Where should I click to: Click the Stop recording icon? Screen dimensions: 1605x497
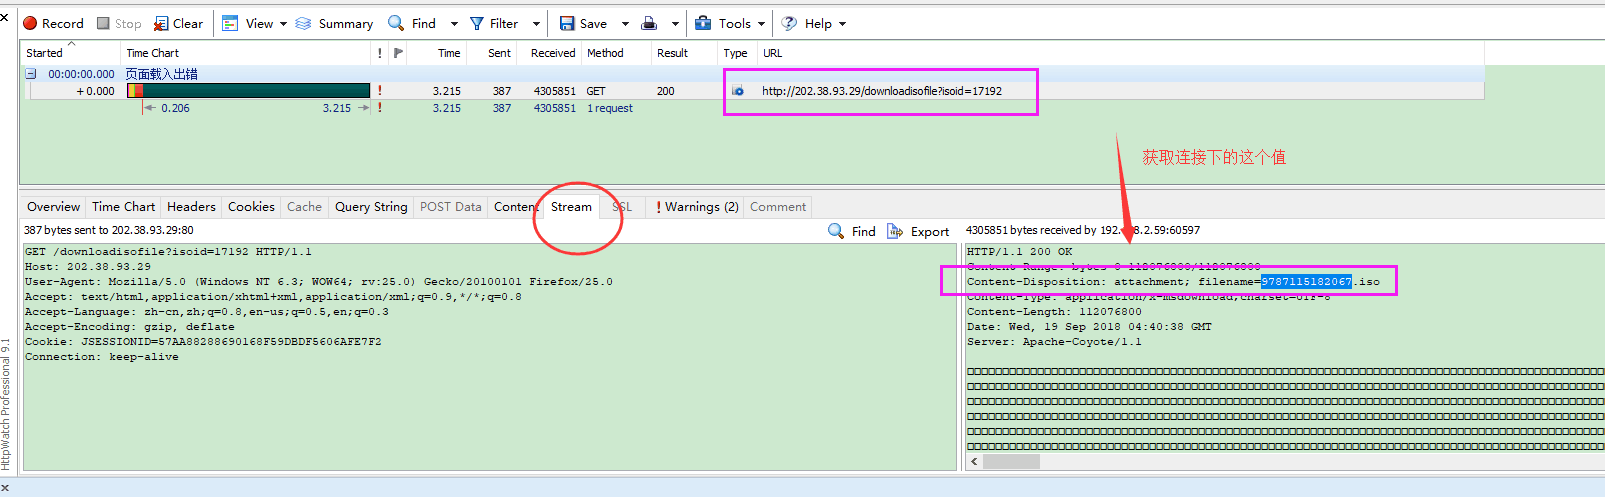point(104,23)
